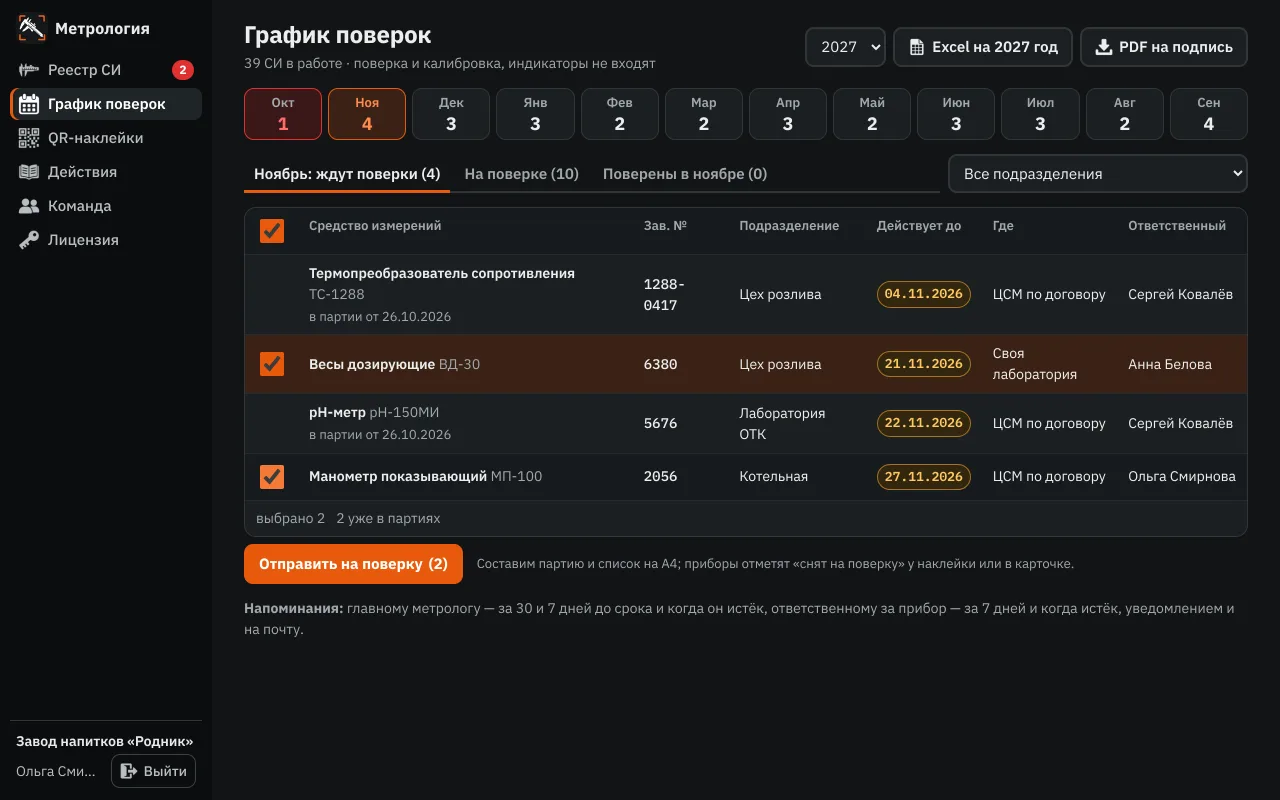The width and height of the screenshot is (1280, 800).
Task: Open the Действия sidebar item
Action: coord(106,172)
